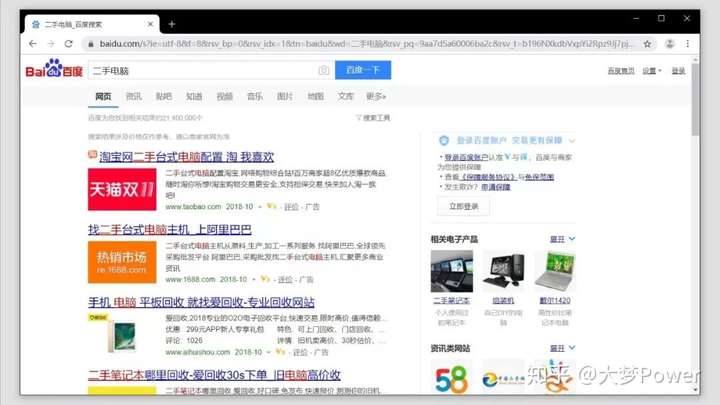Screen dimensions: 720x405
Task: Click the 立即登录 button
Action: (x=463, y=207)
